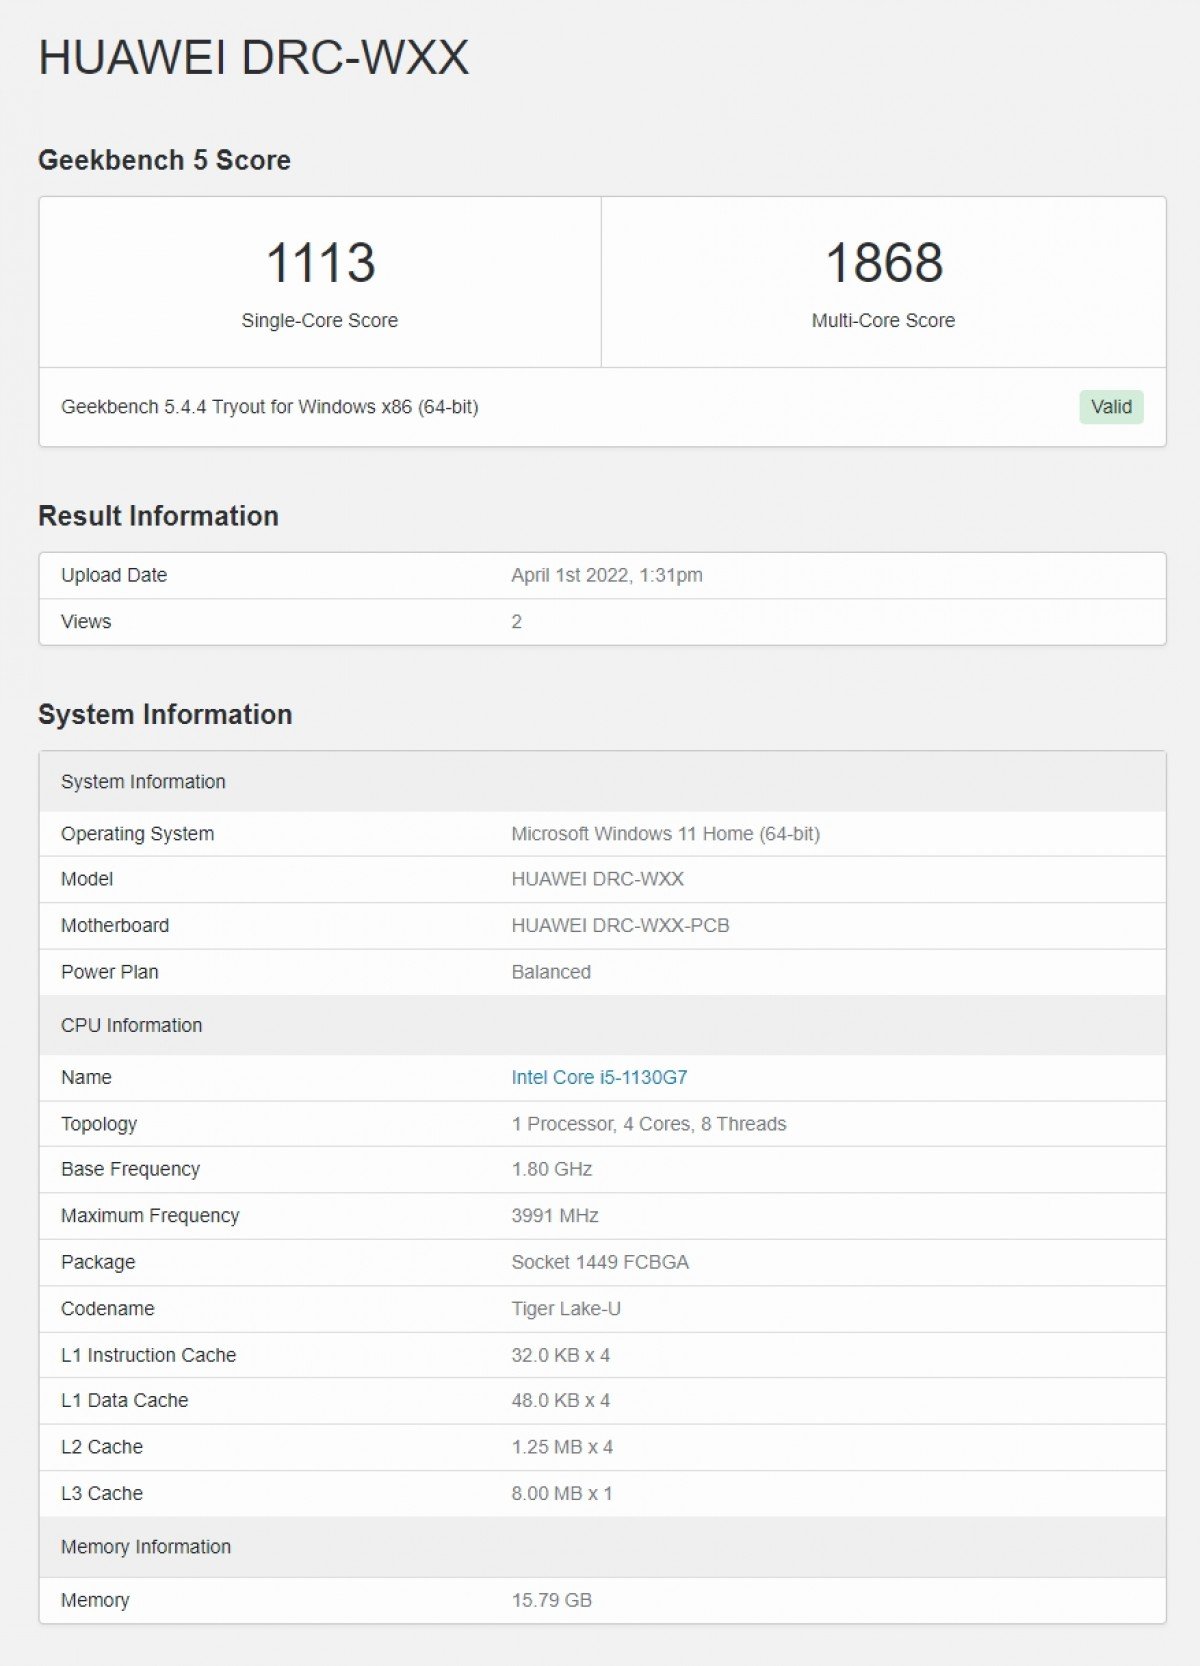The width and height of the screenshot is (1200, 1666).
Task: Select the Geekbench 5.4.4 Tryout version text
Action: coord(270,407)
